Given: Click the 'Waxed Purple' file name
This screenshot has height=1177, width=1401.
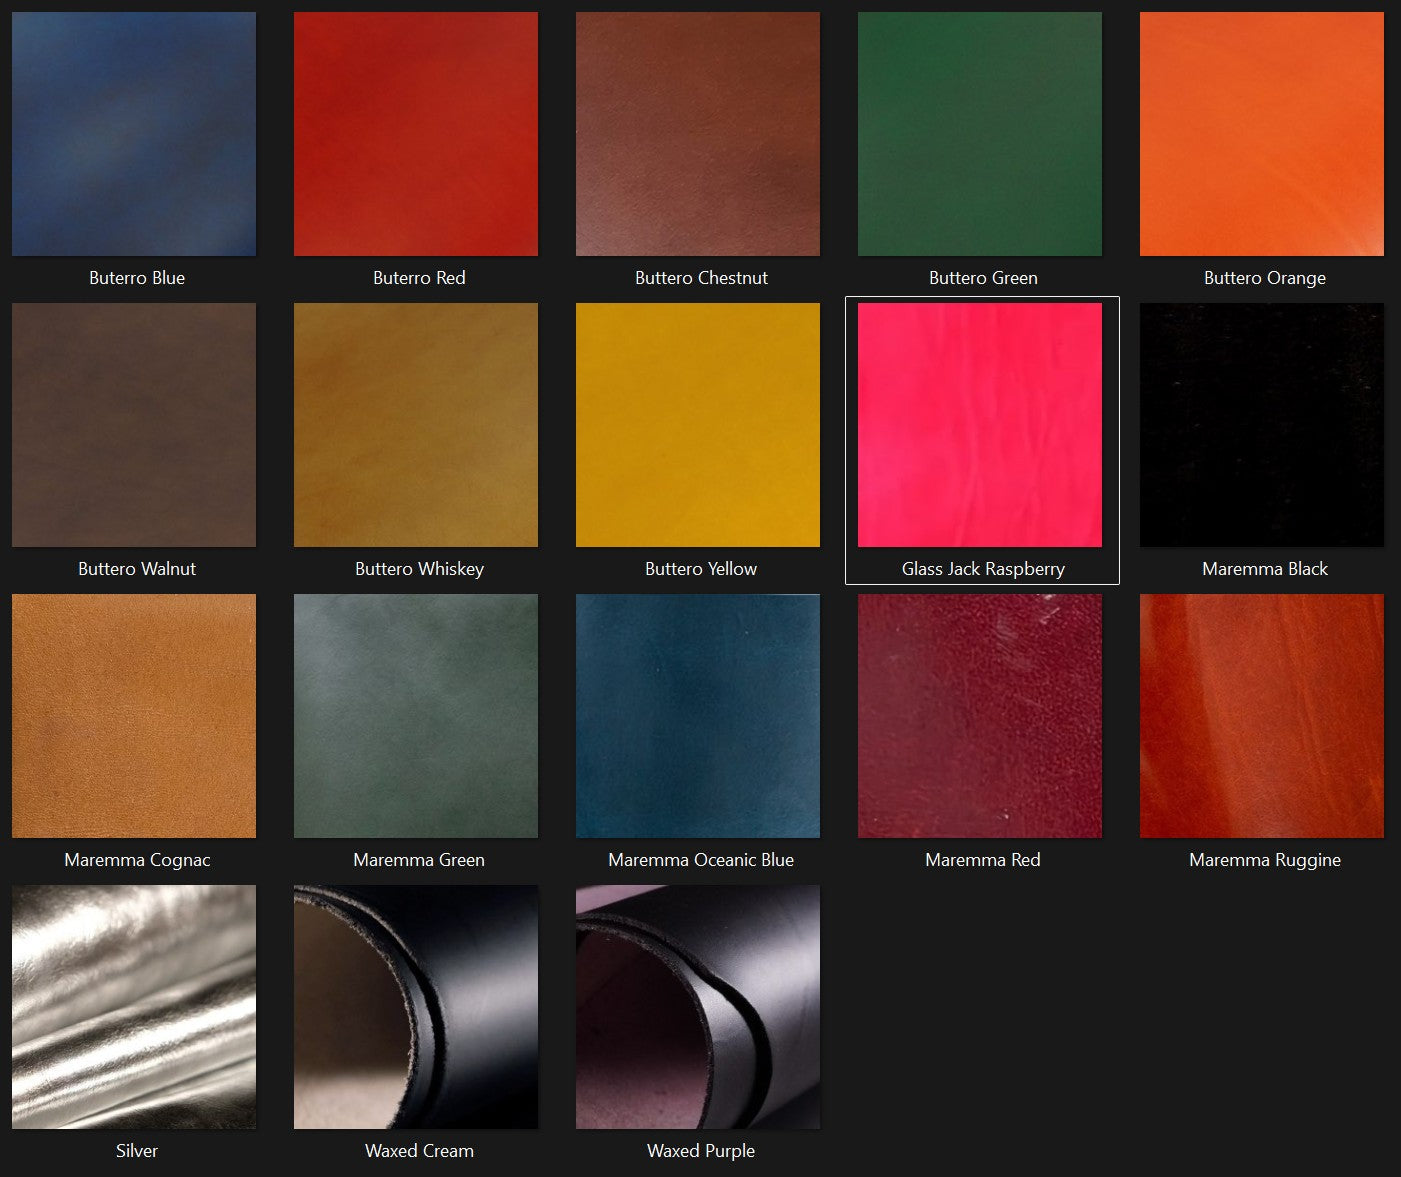Looking at the screenshot, I should 701,1152.
